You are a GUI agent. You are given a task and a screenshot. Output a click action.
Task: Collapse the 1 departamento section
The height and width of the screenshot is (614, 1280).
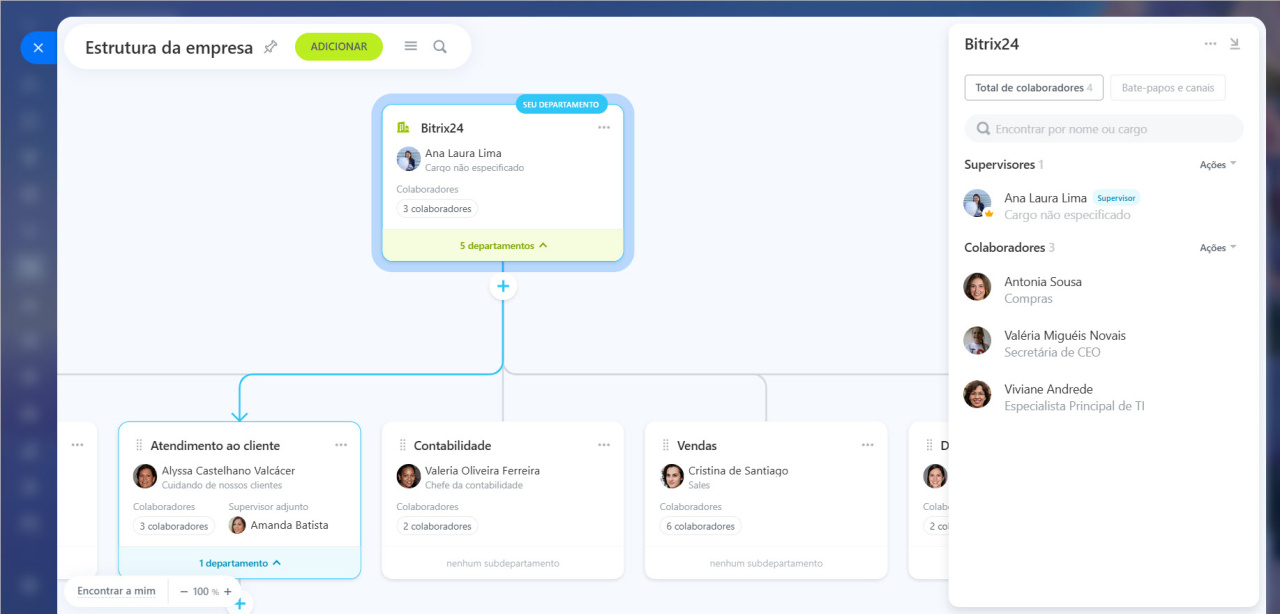point(240,563)
